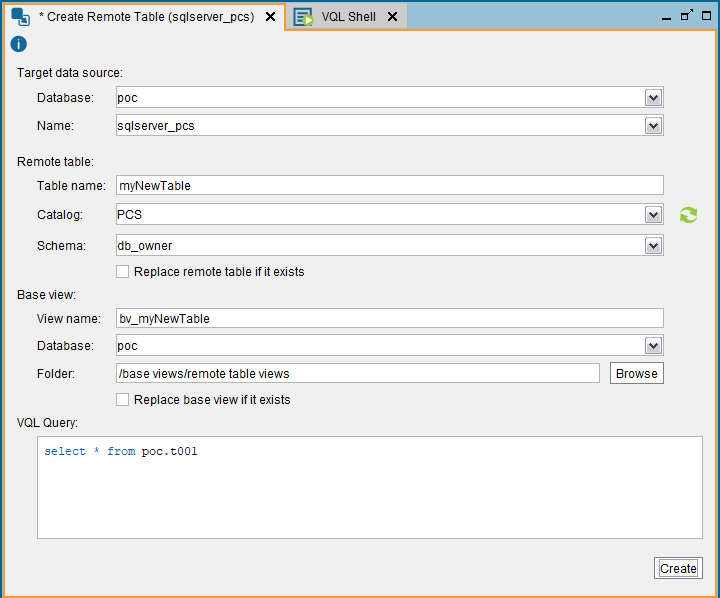The image size is (720, 598).
Task: Switch to the VQL Shell tab
Action: (x=348, y=17)
